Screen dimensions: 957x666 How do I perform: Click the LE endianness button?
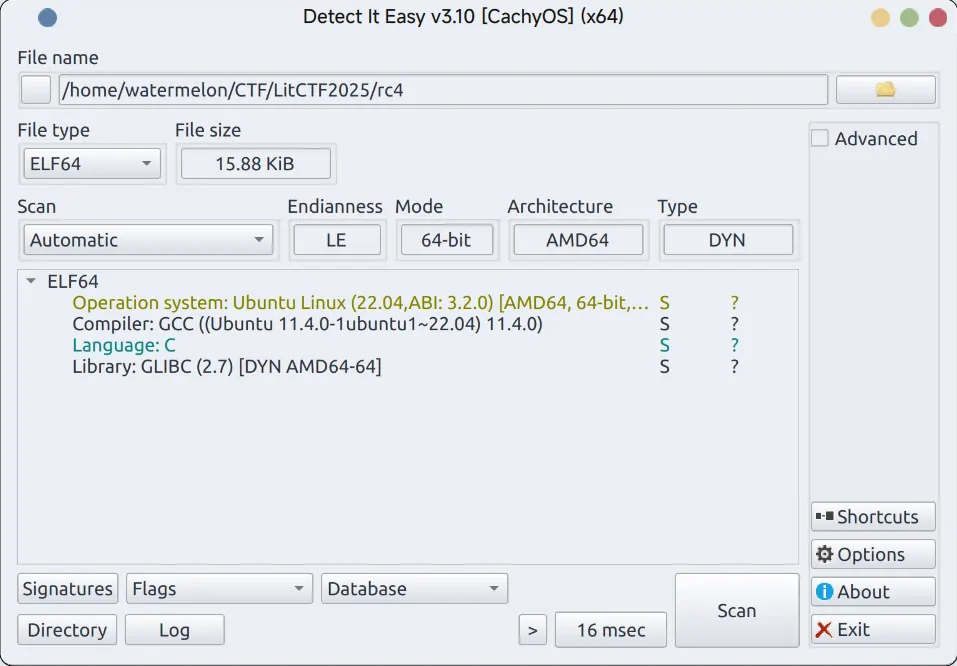[337, 240]
